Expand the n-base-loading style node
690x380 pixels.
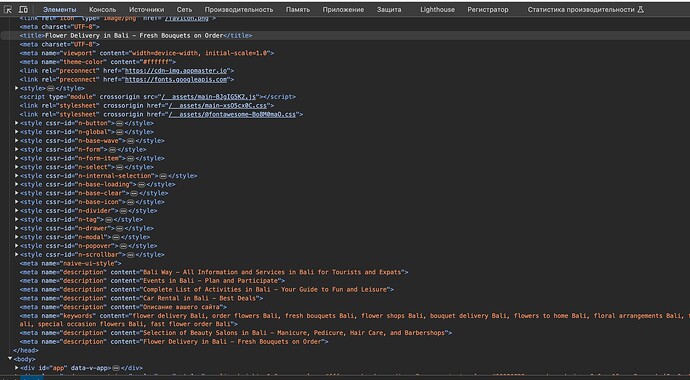17,184
